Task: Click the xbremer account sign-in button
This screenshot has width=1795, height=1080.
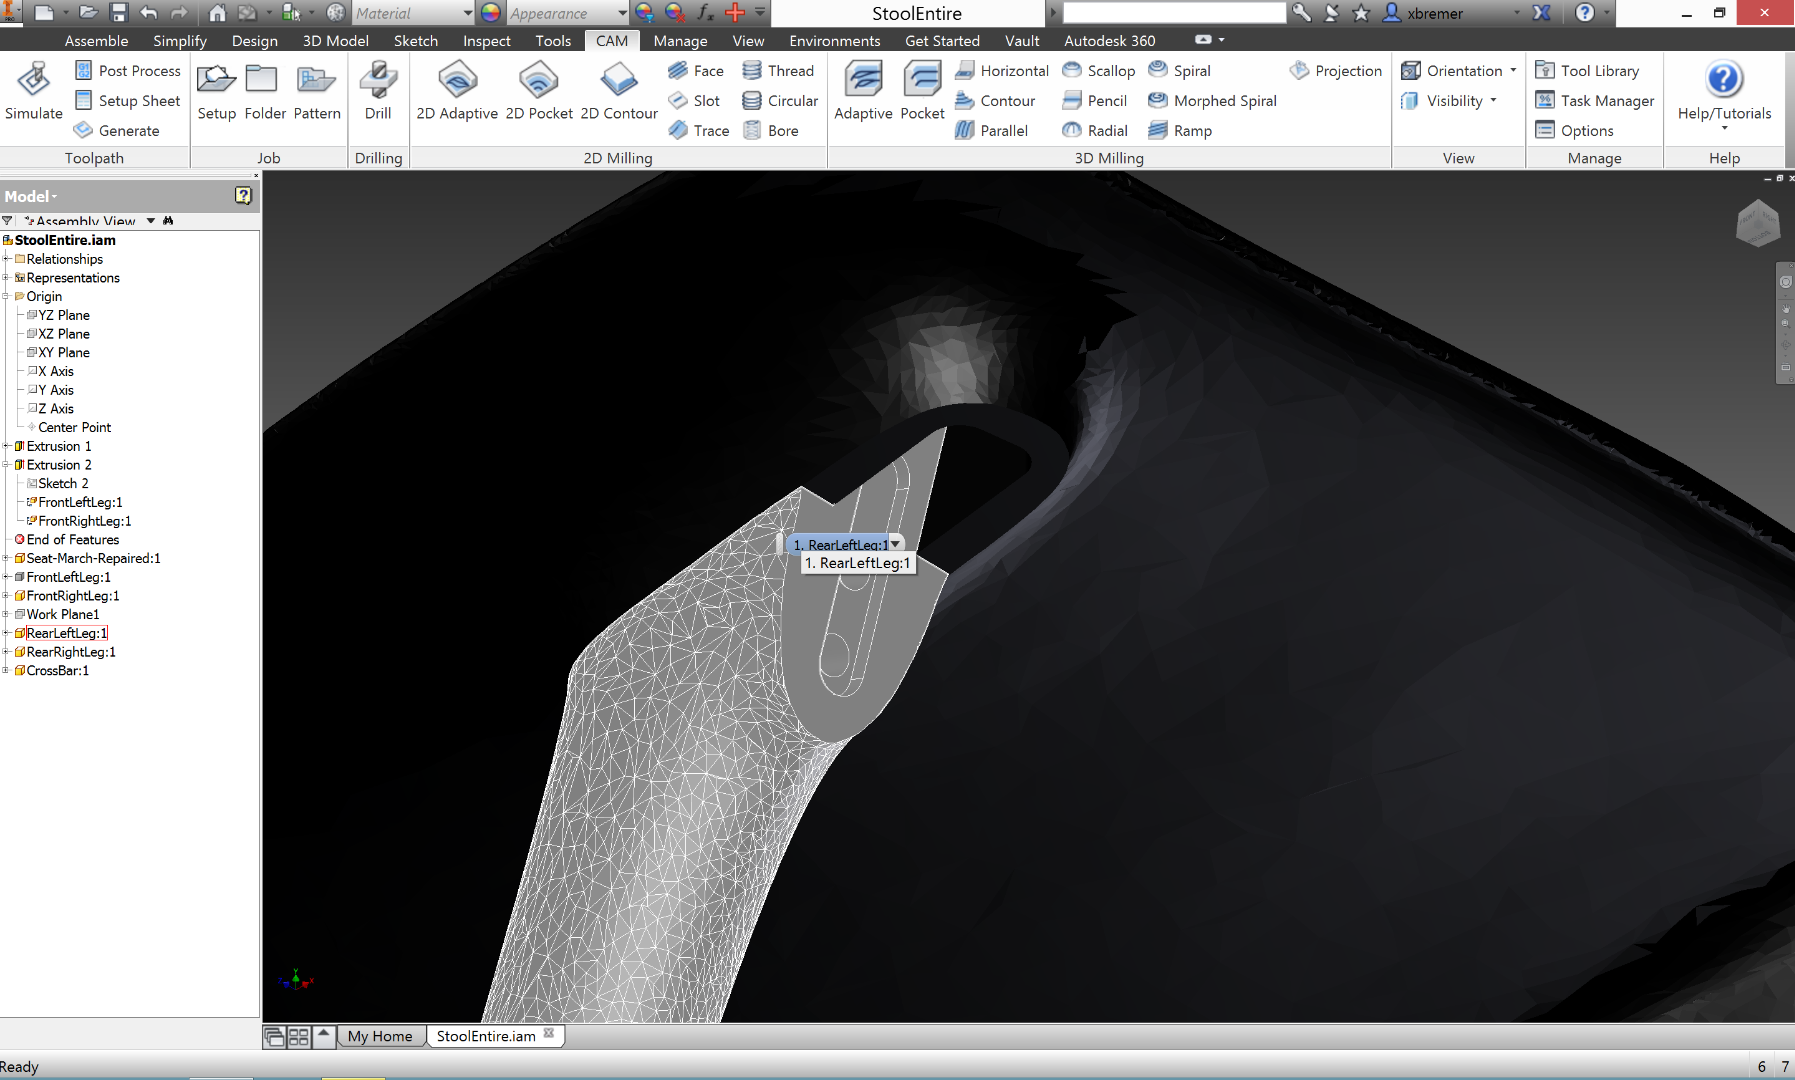Action: (x=1423, y=13)
